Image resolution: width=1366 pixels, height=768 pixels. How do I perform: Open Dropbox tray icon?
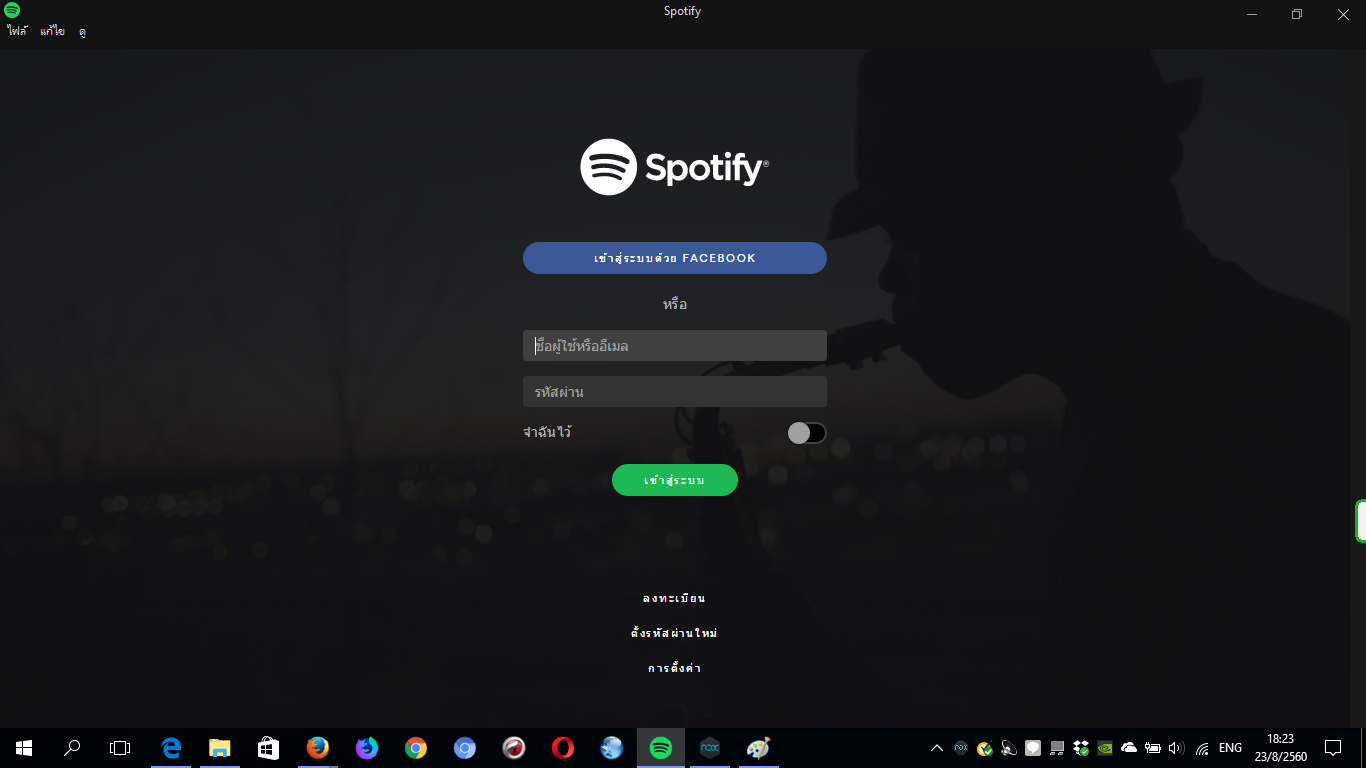coord(1081,747)
